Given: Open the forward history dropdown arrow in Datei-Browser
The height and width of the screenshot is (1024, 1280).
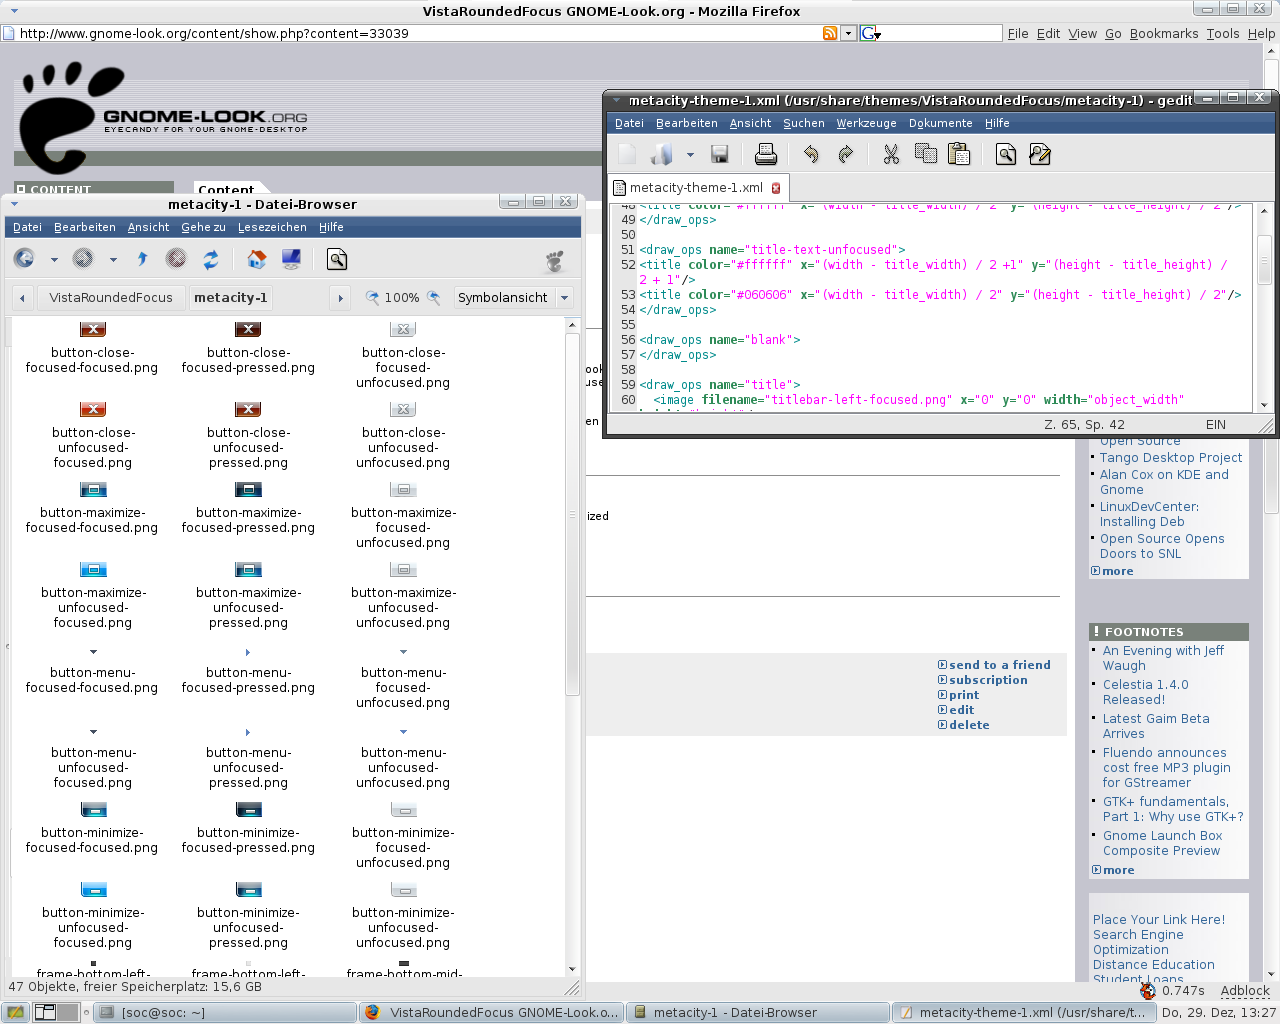Looking at the screenshot, I should pyautogui.click(x=113, y=260).
